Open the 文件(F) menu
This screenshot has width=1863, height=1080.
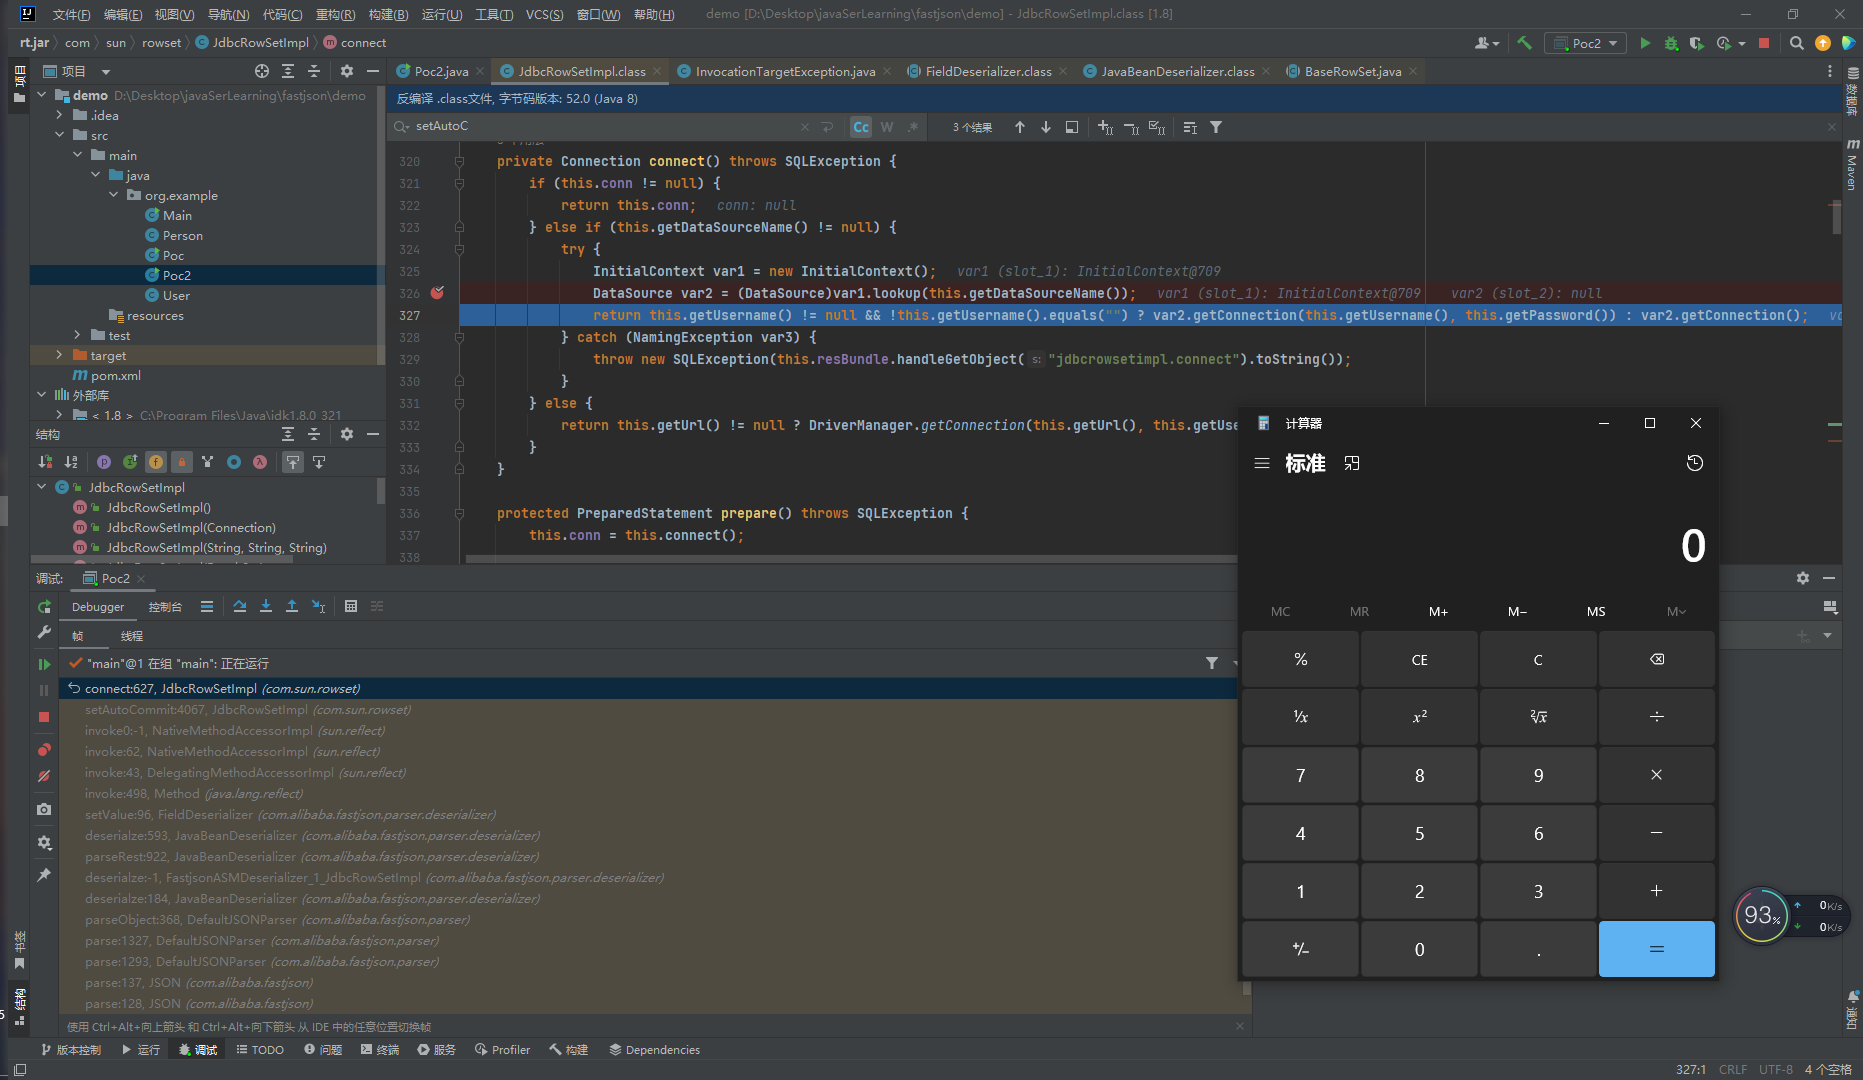click(71, 14)
